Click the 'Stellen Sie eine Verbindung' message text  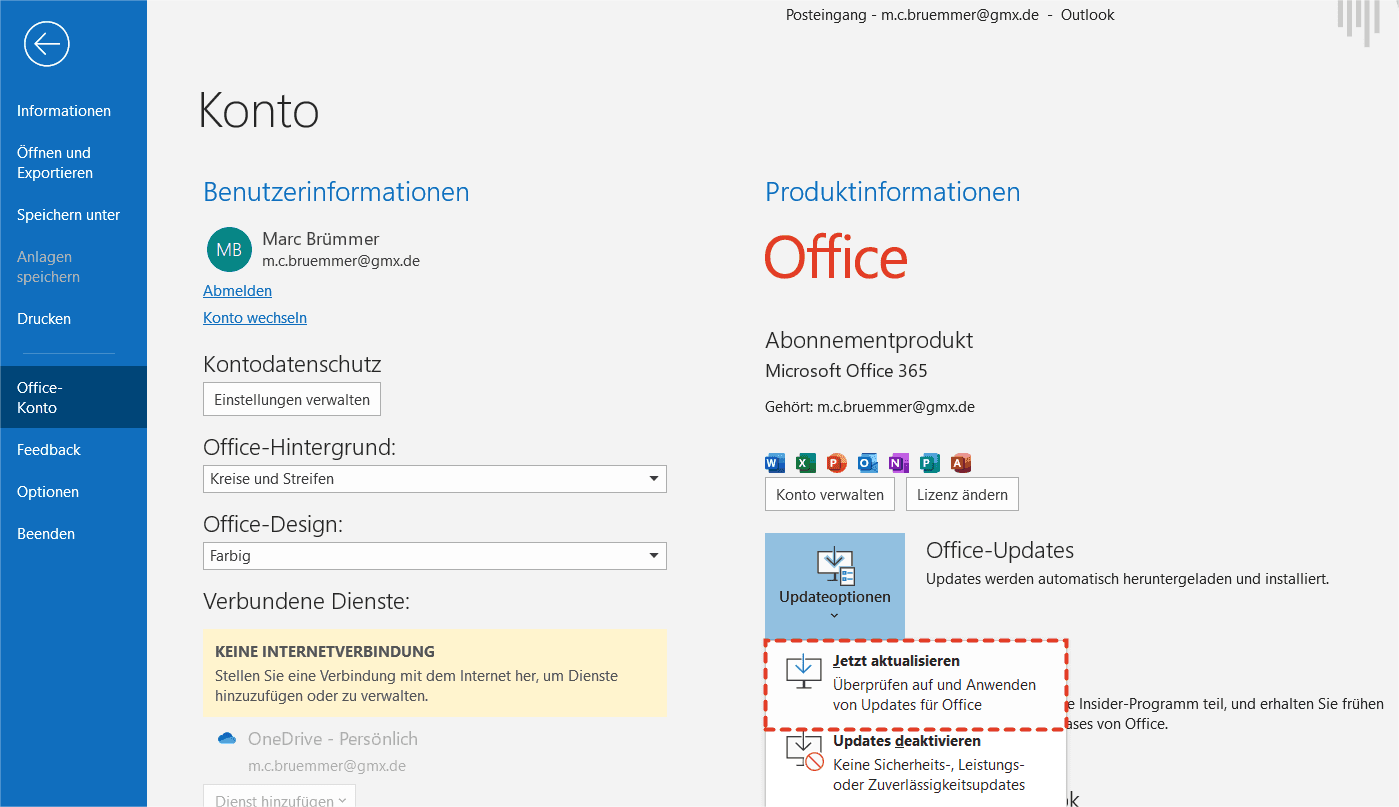pos(416,686)
